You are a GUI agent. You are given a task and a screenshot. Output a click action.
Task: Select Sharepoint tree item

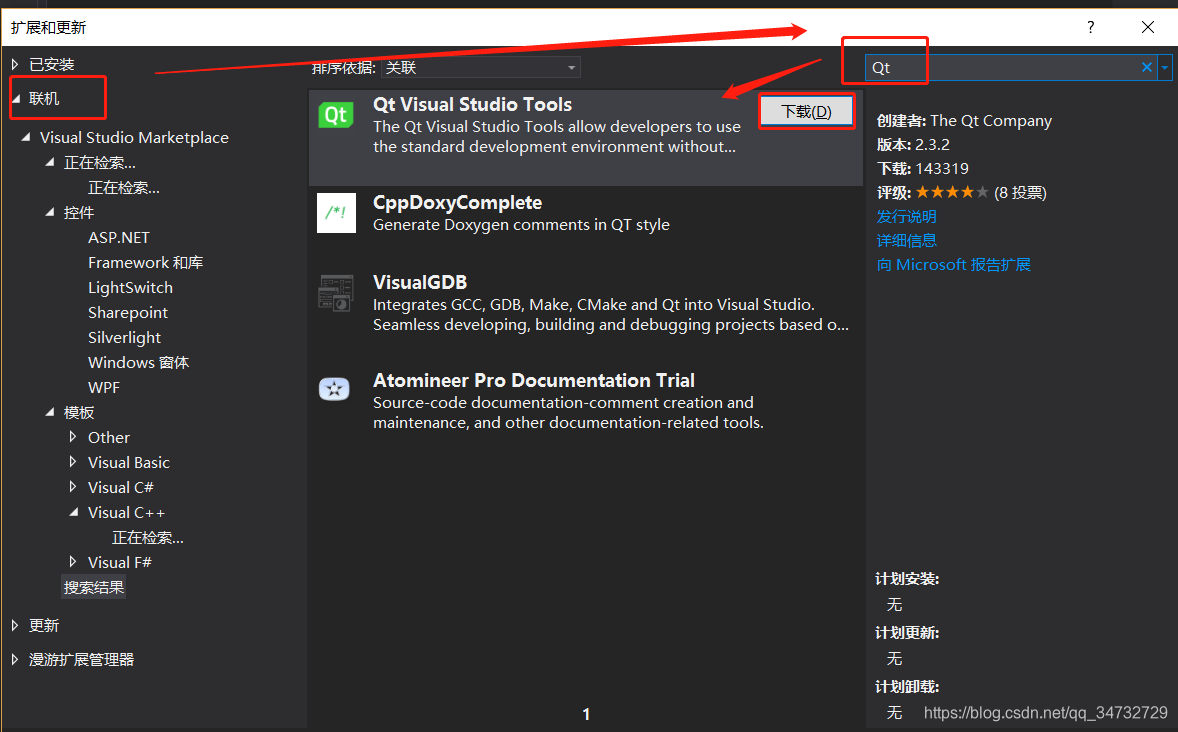[x=128, y=313]
